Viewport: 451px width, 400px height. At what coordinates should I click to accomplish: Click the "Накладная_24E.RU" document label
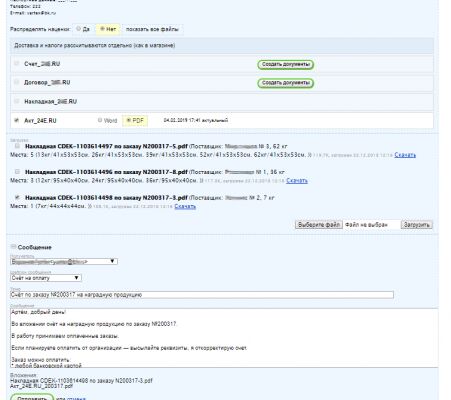pos(50,101)
